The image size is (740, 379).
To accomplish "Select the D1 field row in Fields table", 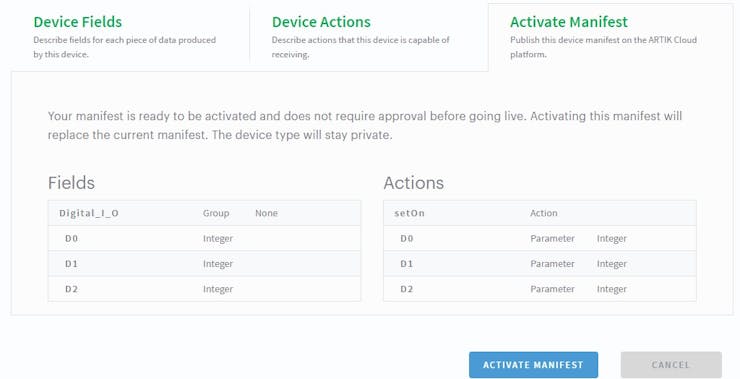I will pos(204,264).
